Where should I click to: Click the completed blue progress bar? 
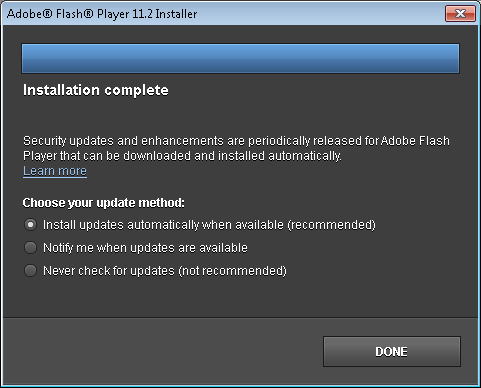(240, 58)
